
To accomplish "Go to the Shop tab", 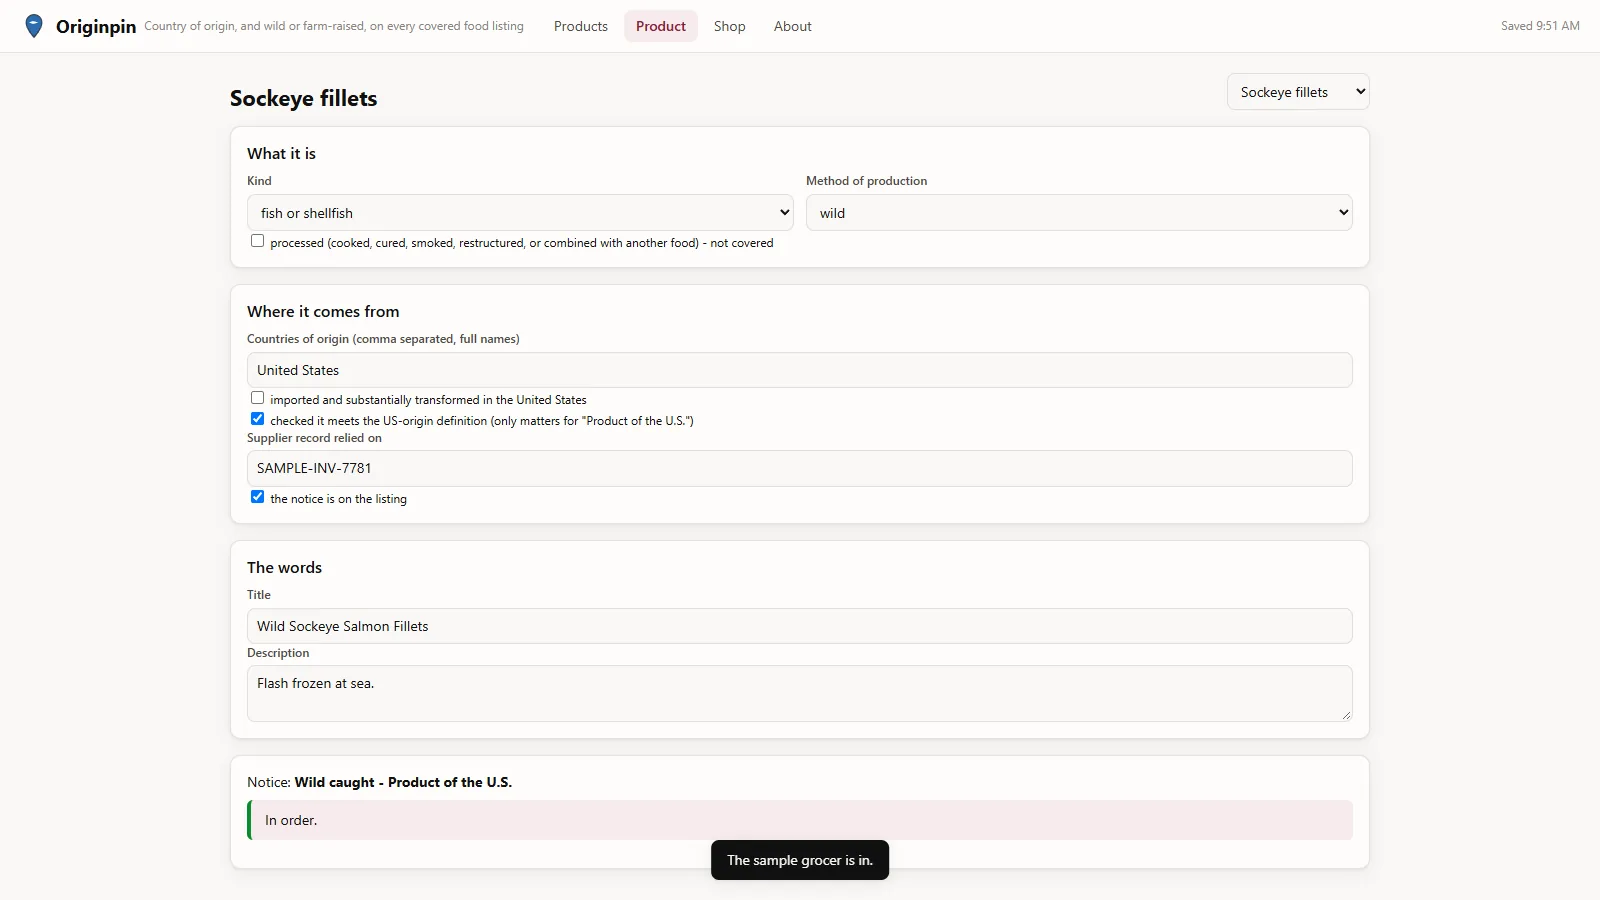I will point(730,26).
